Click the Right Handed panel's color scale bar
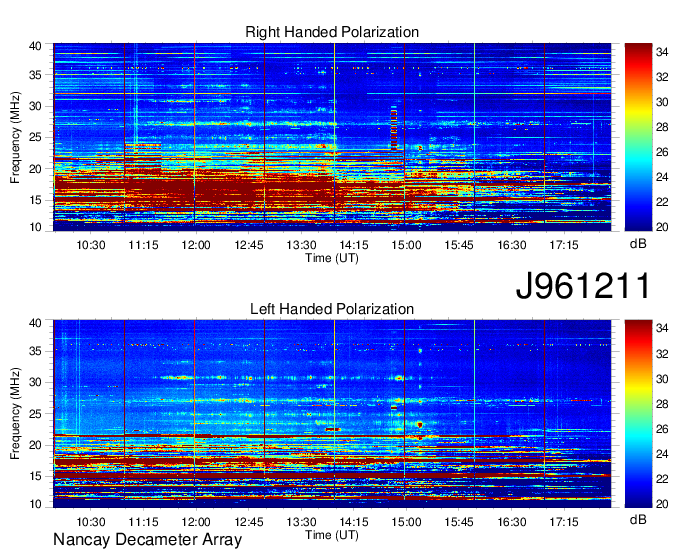 (638, 137)
